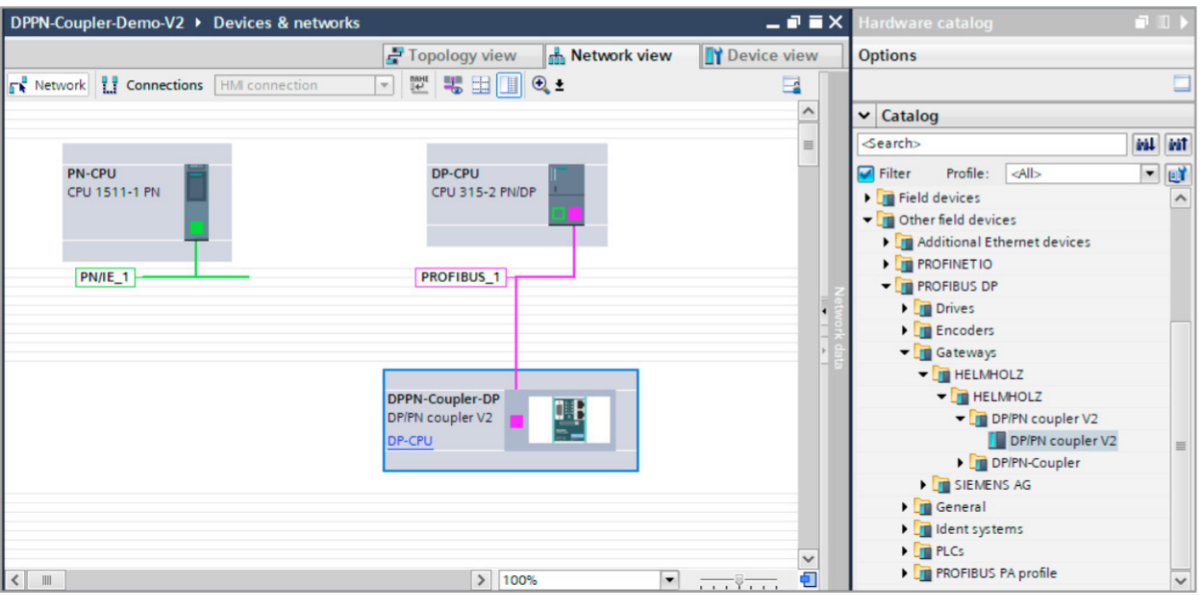Click the search-down icon beside catalog search
Screen dimensions: 1200x595
(x=1145, y=145)
